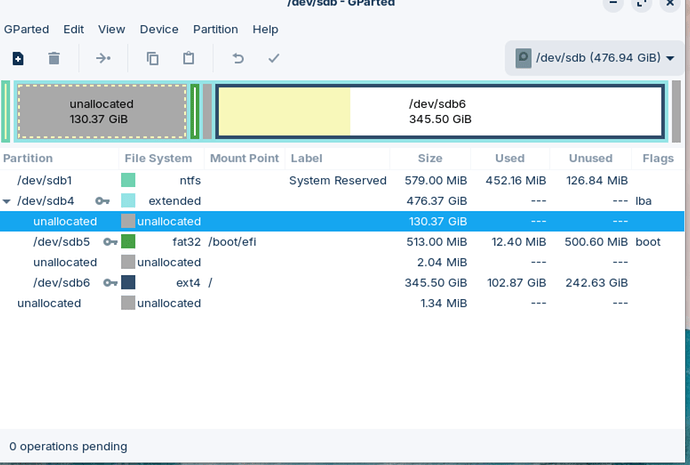
Task: Sort by the Size column header
Action: (x=429, y=158)
